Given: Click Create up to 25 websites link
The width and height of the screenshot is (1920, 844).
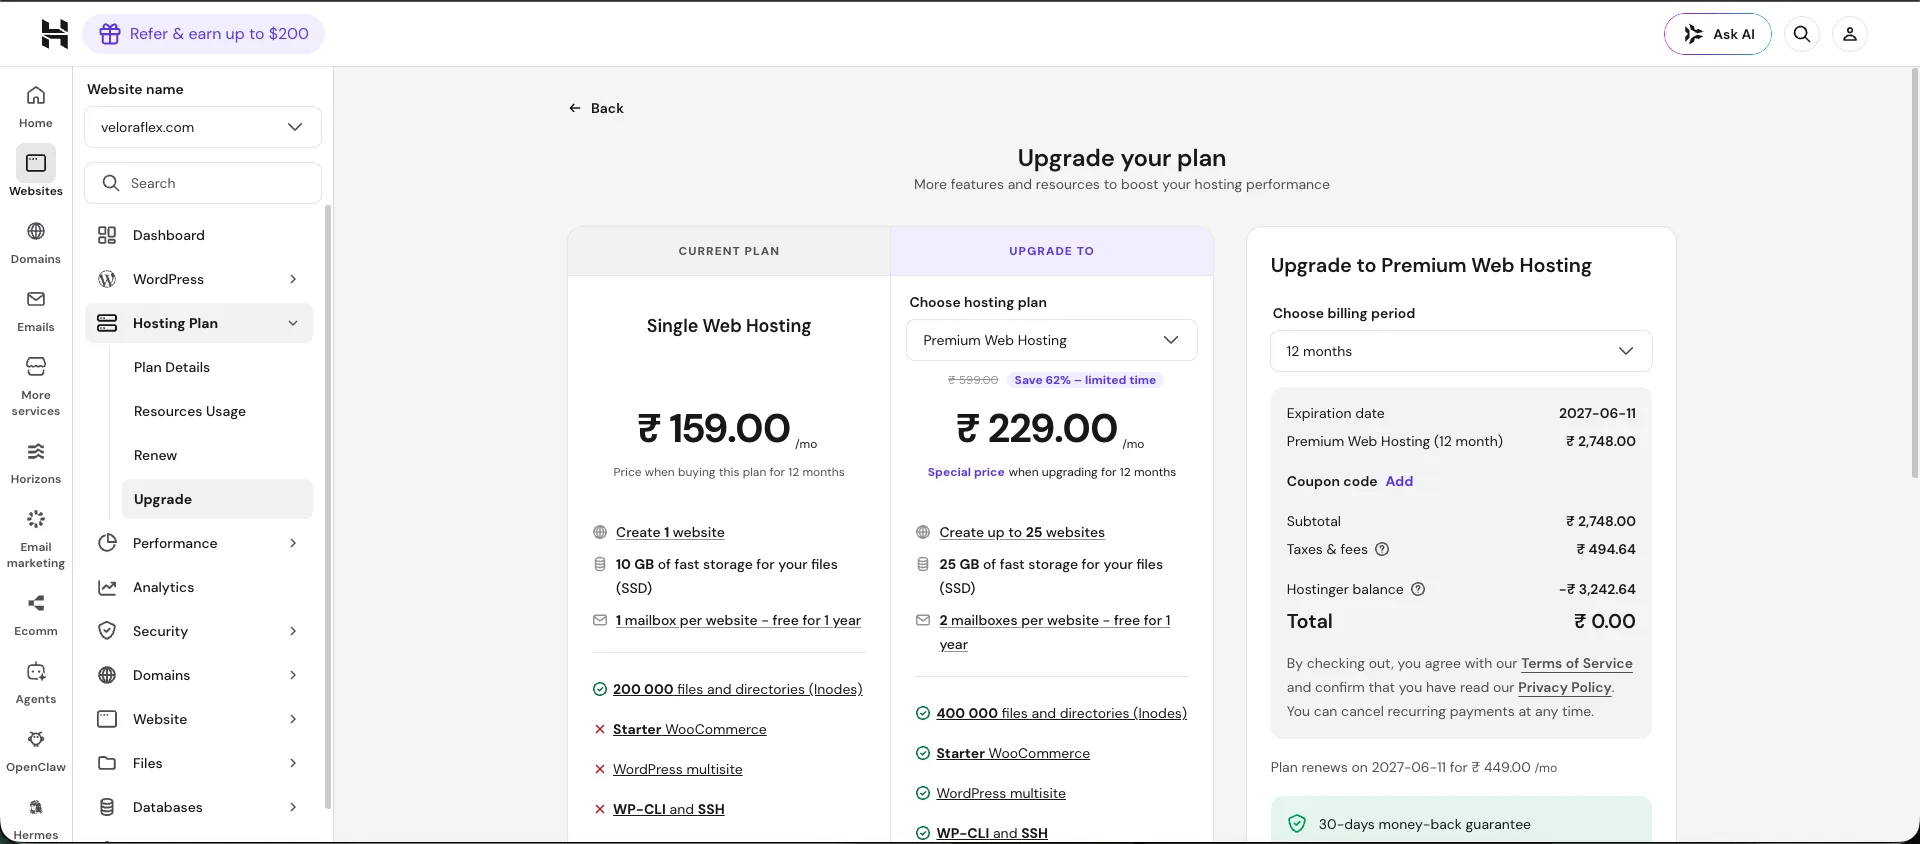Looking at the screenshot, I should coord(1021,532).
